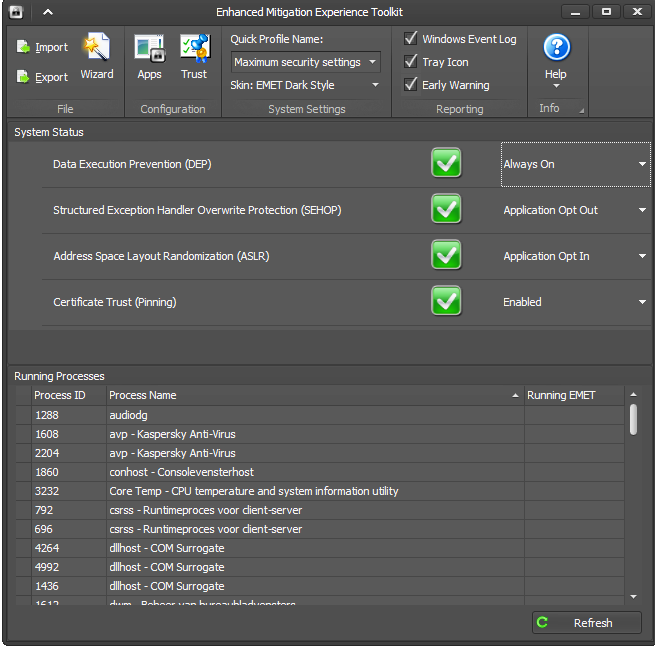
Task: Click Certificate Trust (Pinning) label
Action: (115, 302)
